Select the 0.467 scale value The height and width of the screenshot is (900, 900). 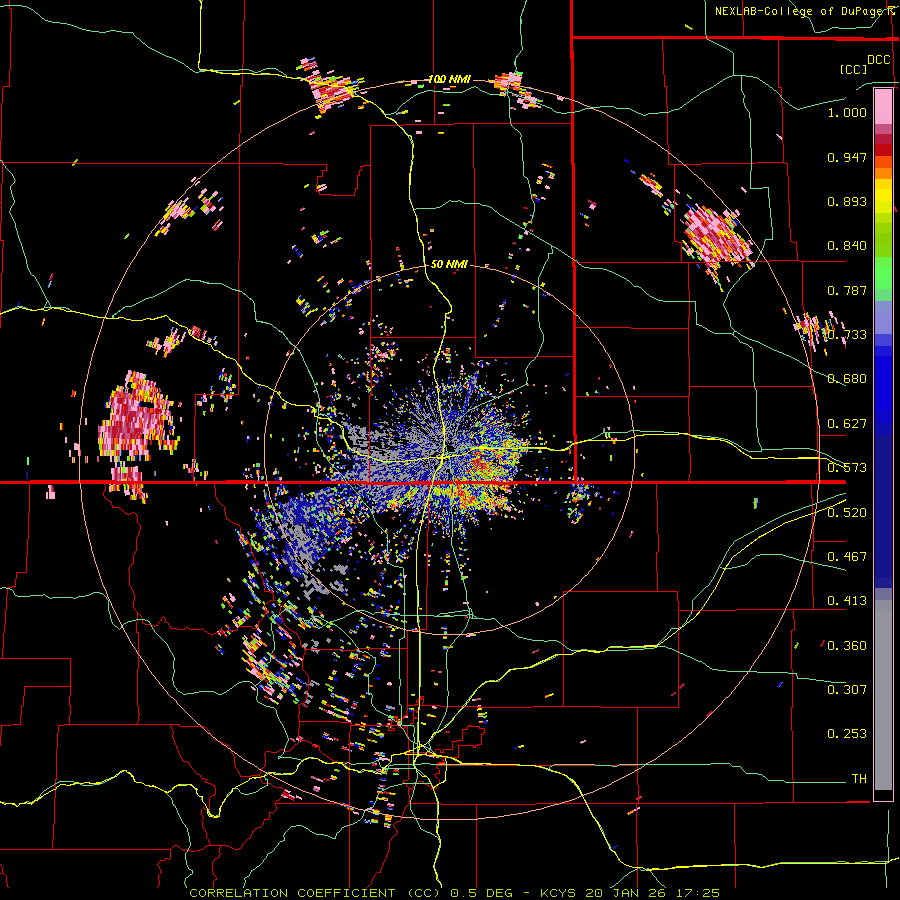tap(847, 557)
